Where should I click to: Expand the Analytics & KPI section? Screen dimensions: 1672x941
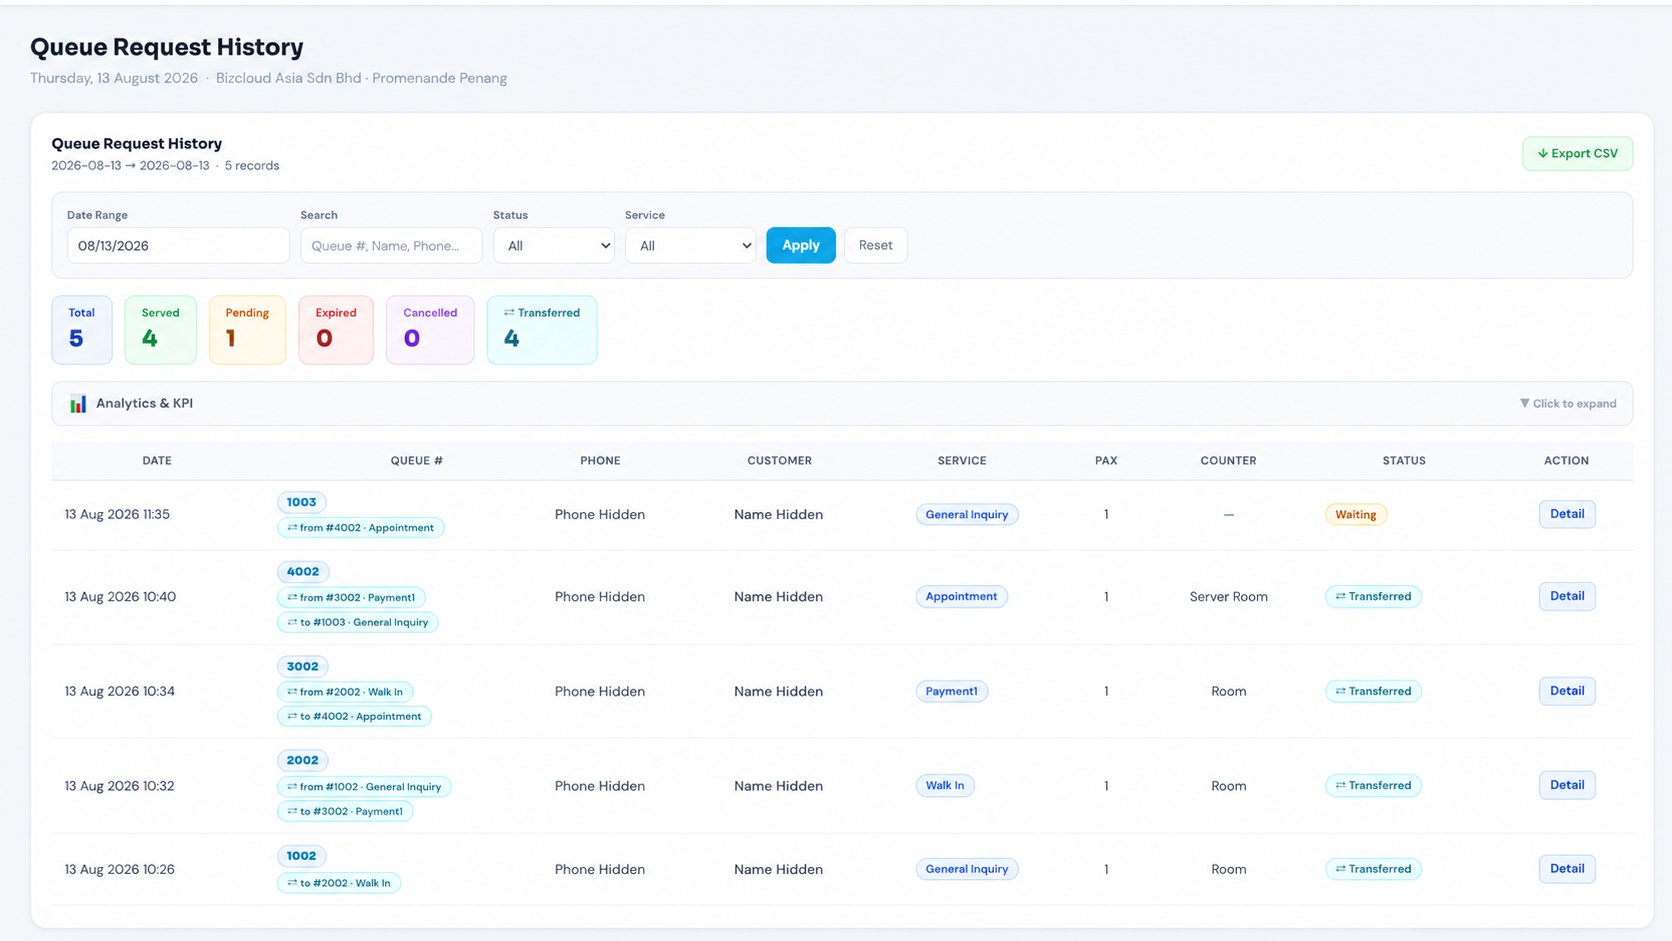pyautogui.click(x=842, y=404)
